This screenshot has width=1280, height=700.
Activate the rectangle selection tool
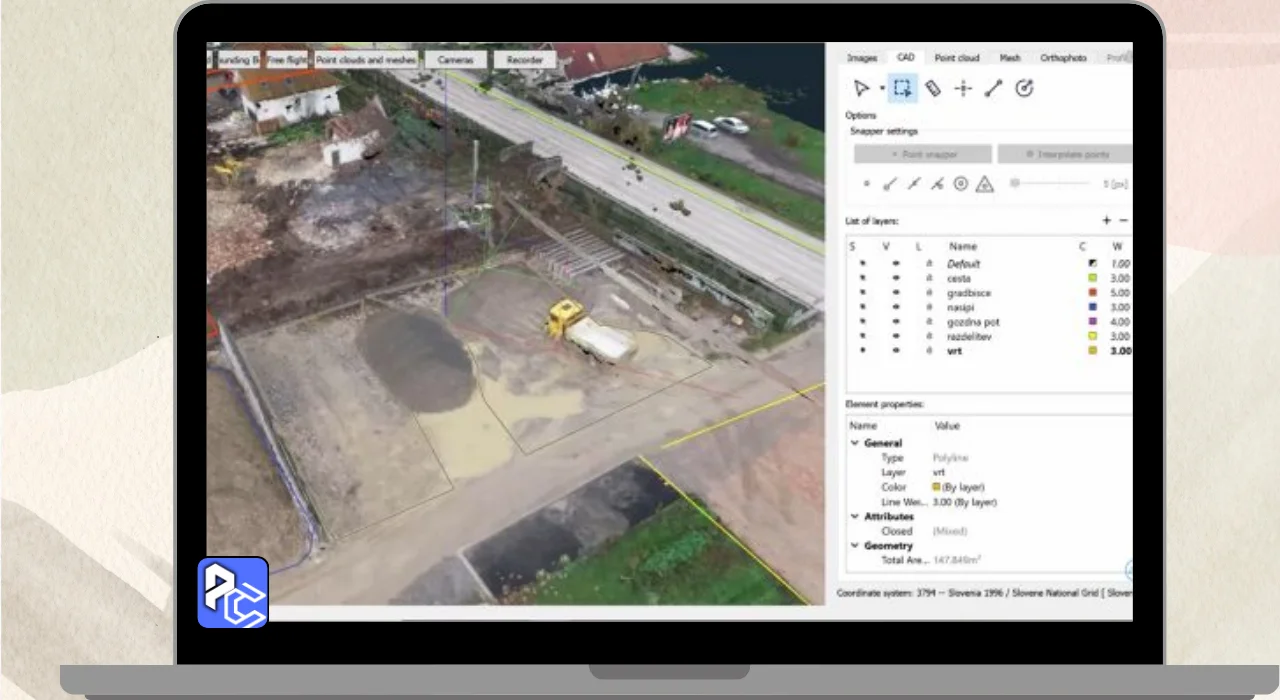pyautogui.click(x=902, y=89)
